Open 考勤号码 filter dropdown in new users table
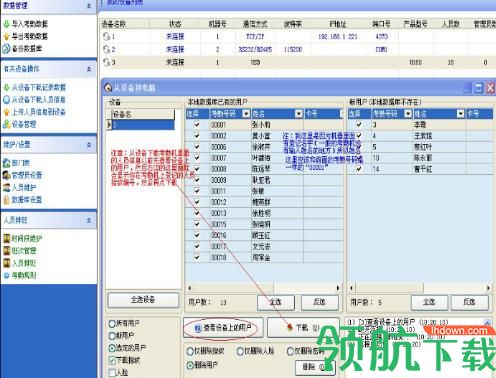The width and height of the screenshot is (496, 378). [408, 114]
